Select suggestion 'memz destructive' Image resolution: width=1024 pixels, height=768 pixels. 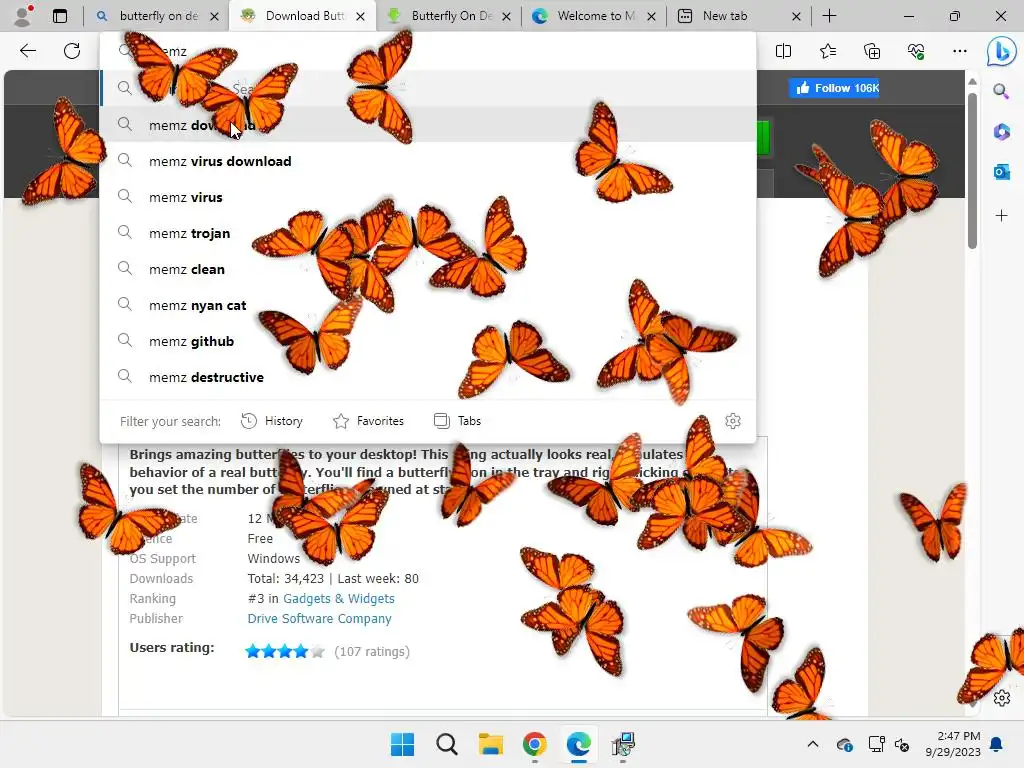(x=428, y=377)
